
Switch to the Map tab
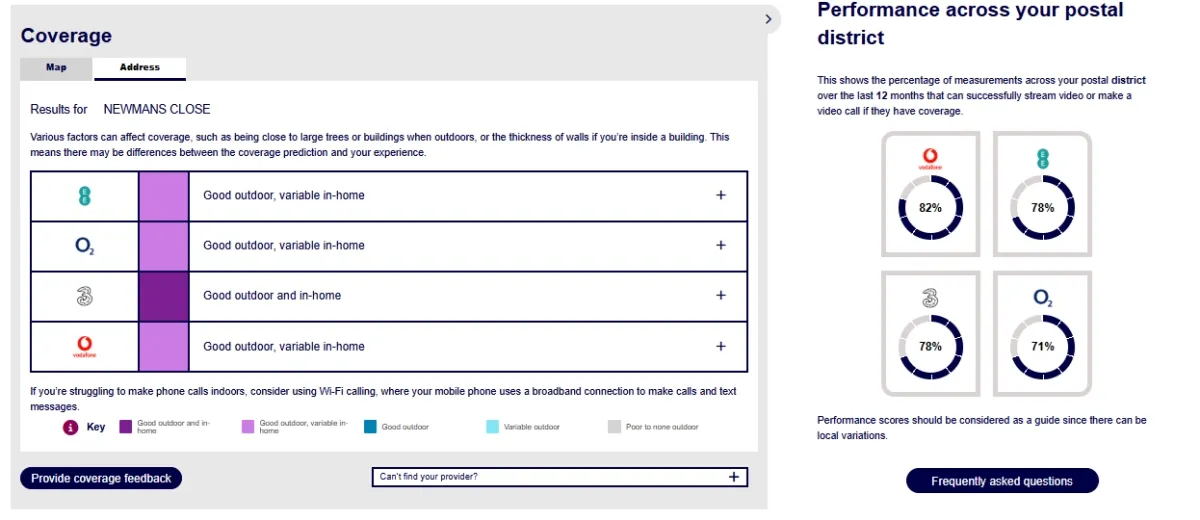pyautogui.click(x=56, y=68)
